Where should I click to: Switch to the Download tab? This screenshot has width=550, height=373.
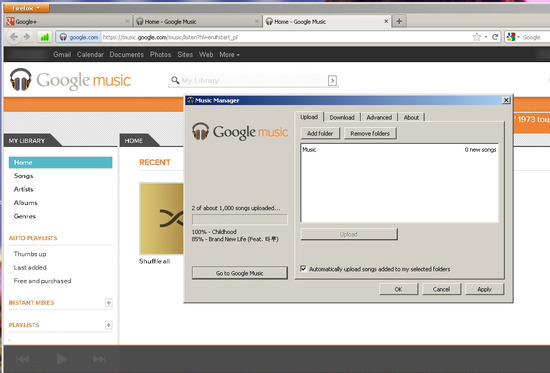point(342,117)
